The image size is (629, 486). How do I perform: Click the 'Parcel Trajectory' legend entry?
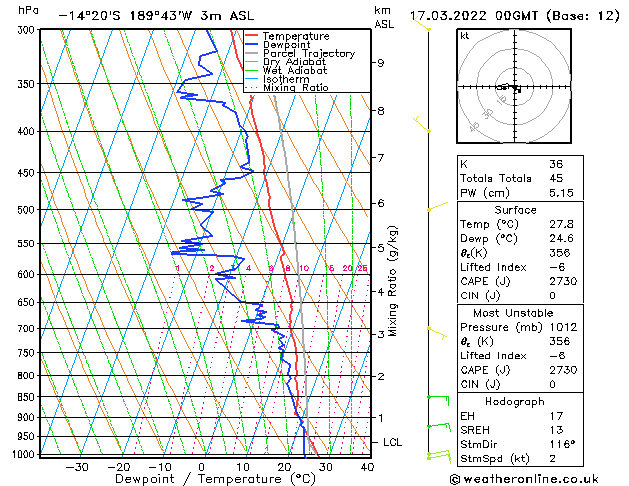click(309, 53)
